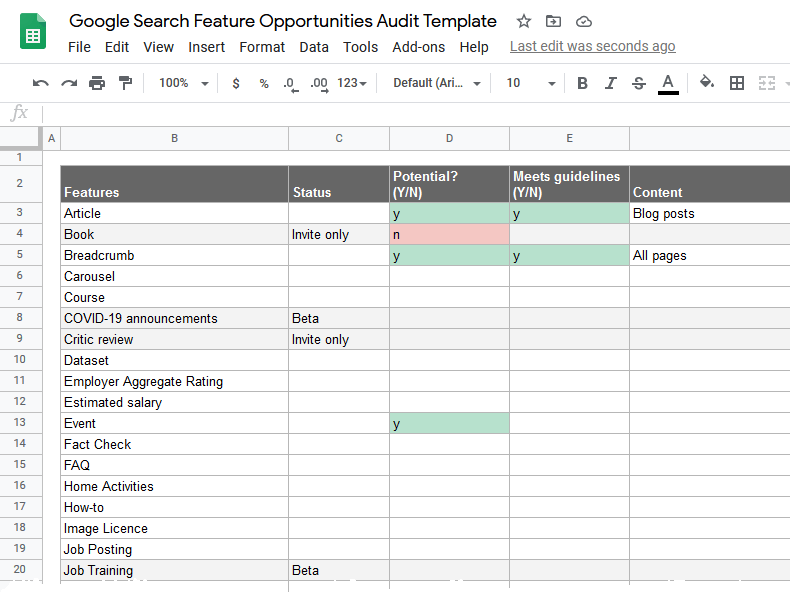Image resolution: width=790 pixels, height=605 pixels.
Task: Select green 'y' cell in Event row
Action: point(449,423)
